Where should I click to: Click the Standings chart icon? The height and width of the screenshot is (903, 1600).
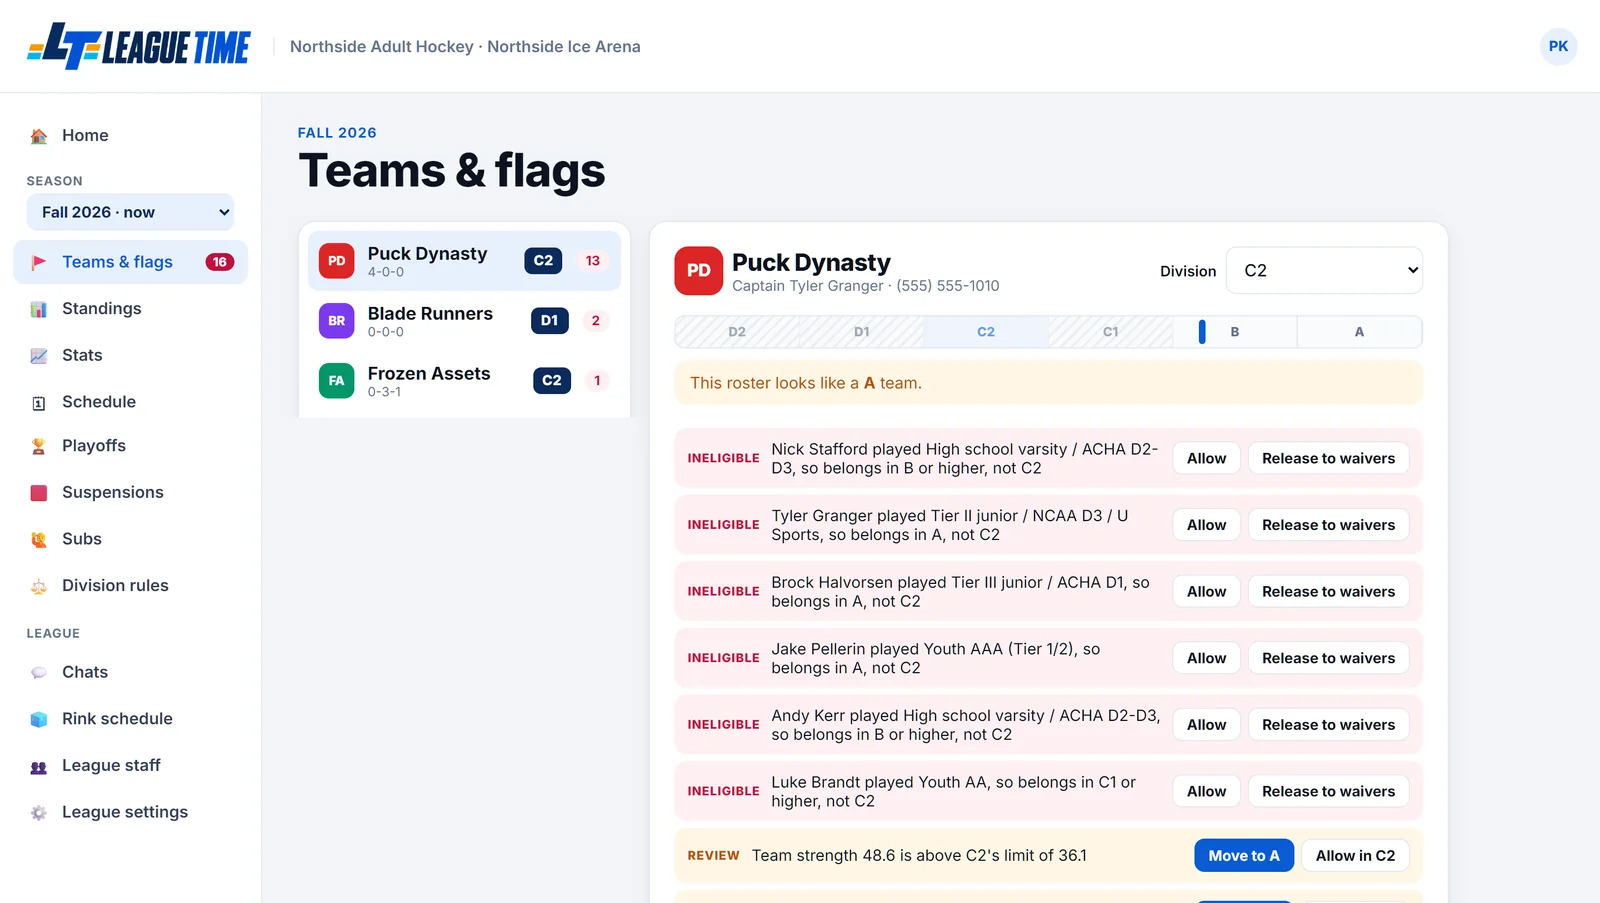click(x=39, y=309)
